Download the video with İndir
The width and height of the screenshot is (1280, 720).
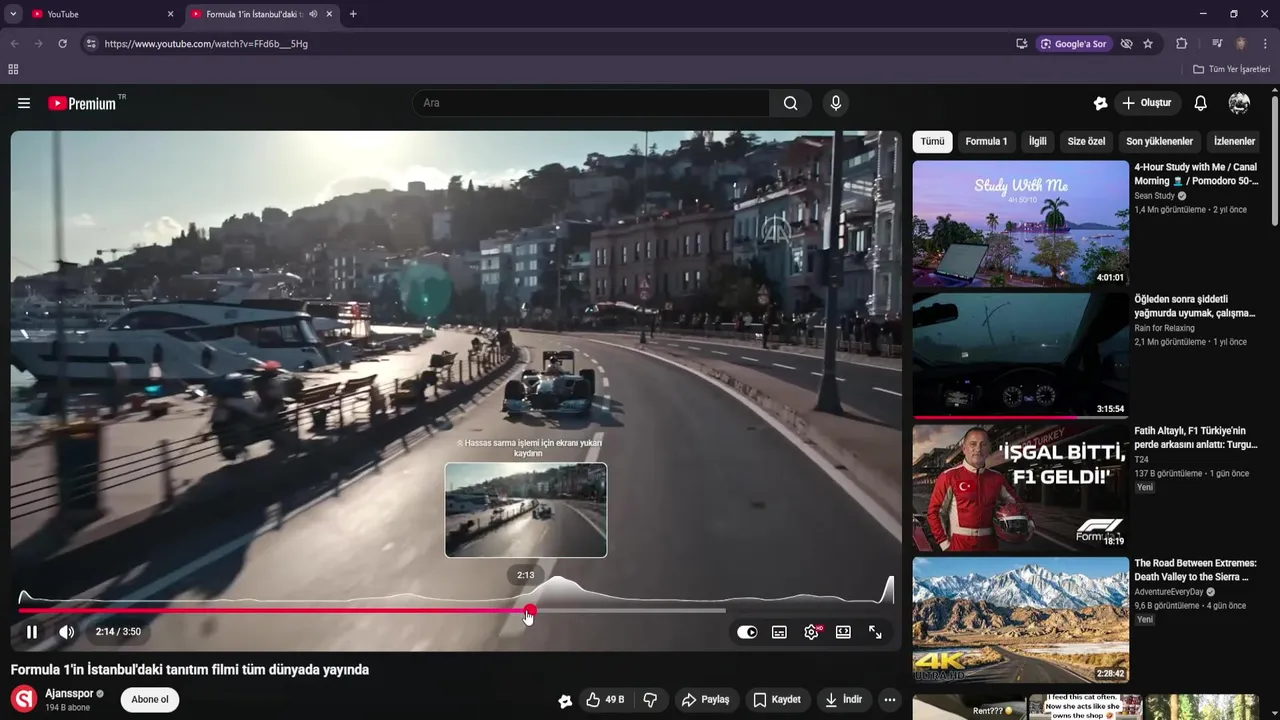[843, 700]
